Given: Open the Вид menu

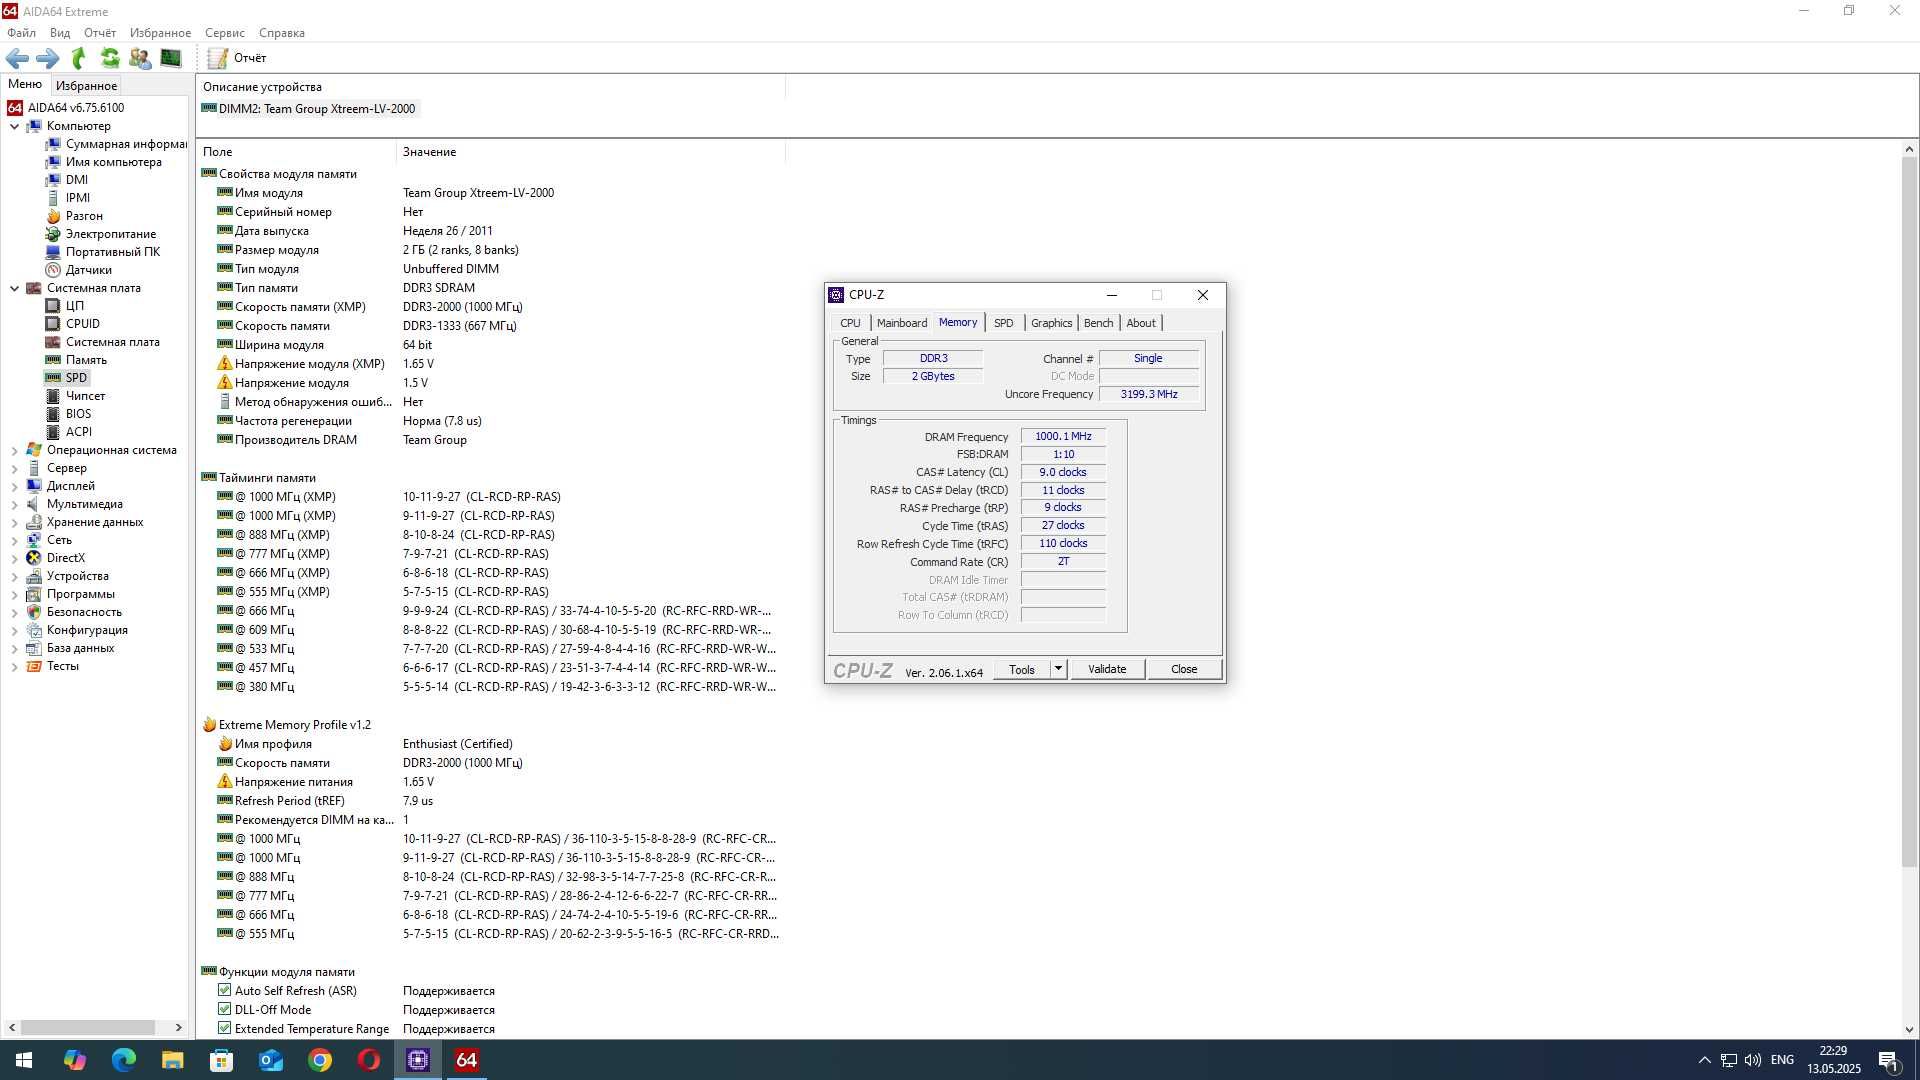Looking at the screenshot, I should [x=60, y=33].
